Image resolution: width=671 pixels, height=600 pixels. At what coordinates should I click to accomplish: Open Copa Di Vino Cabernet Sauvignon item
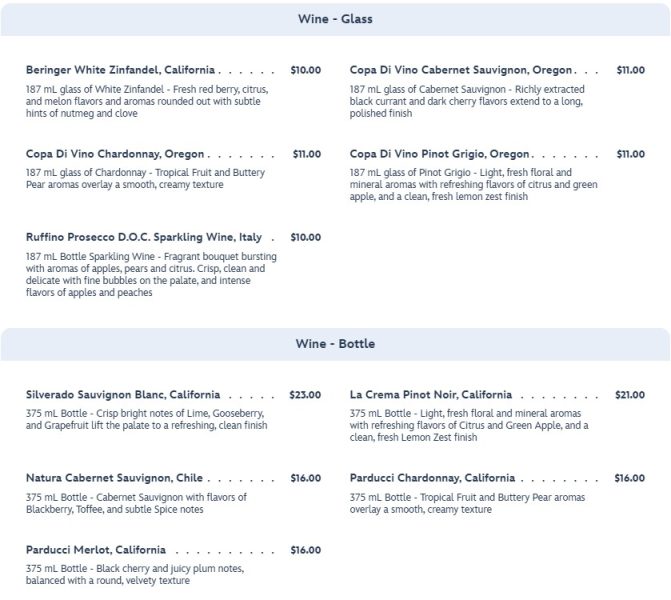[461, 70]
